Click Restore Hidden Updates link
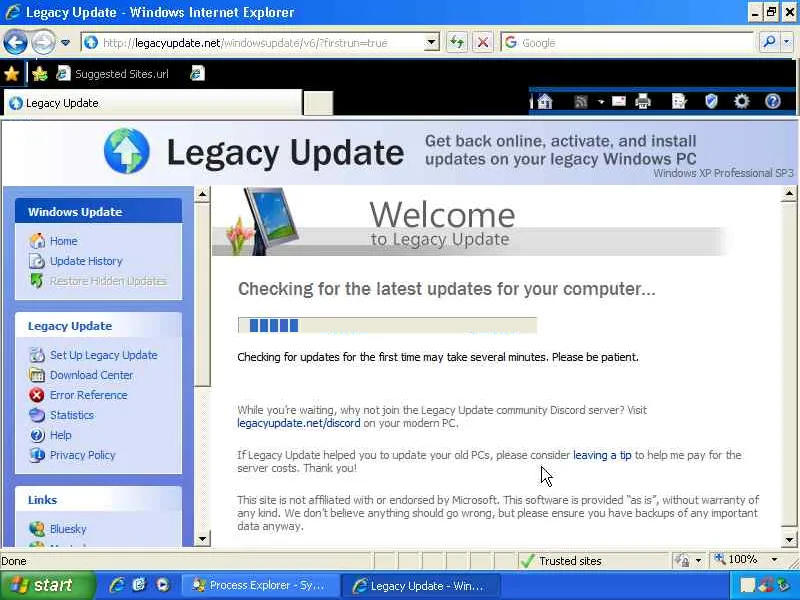This screenshot has height=600, width=800. [108, 281]
